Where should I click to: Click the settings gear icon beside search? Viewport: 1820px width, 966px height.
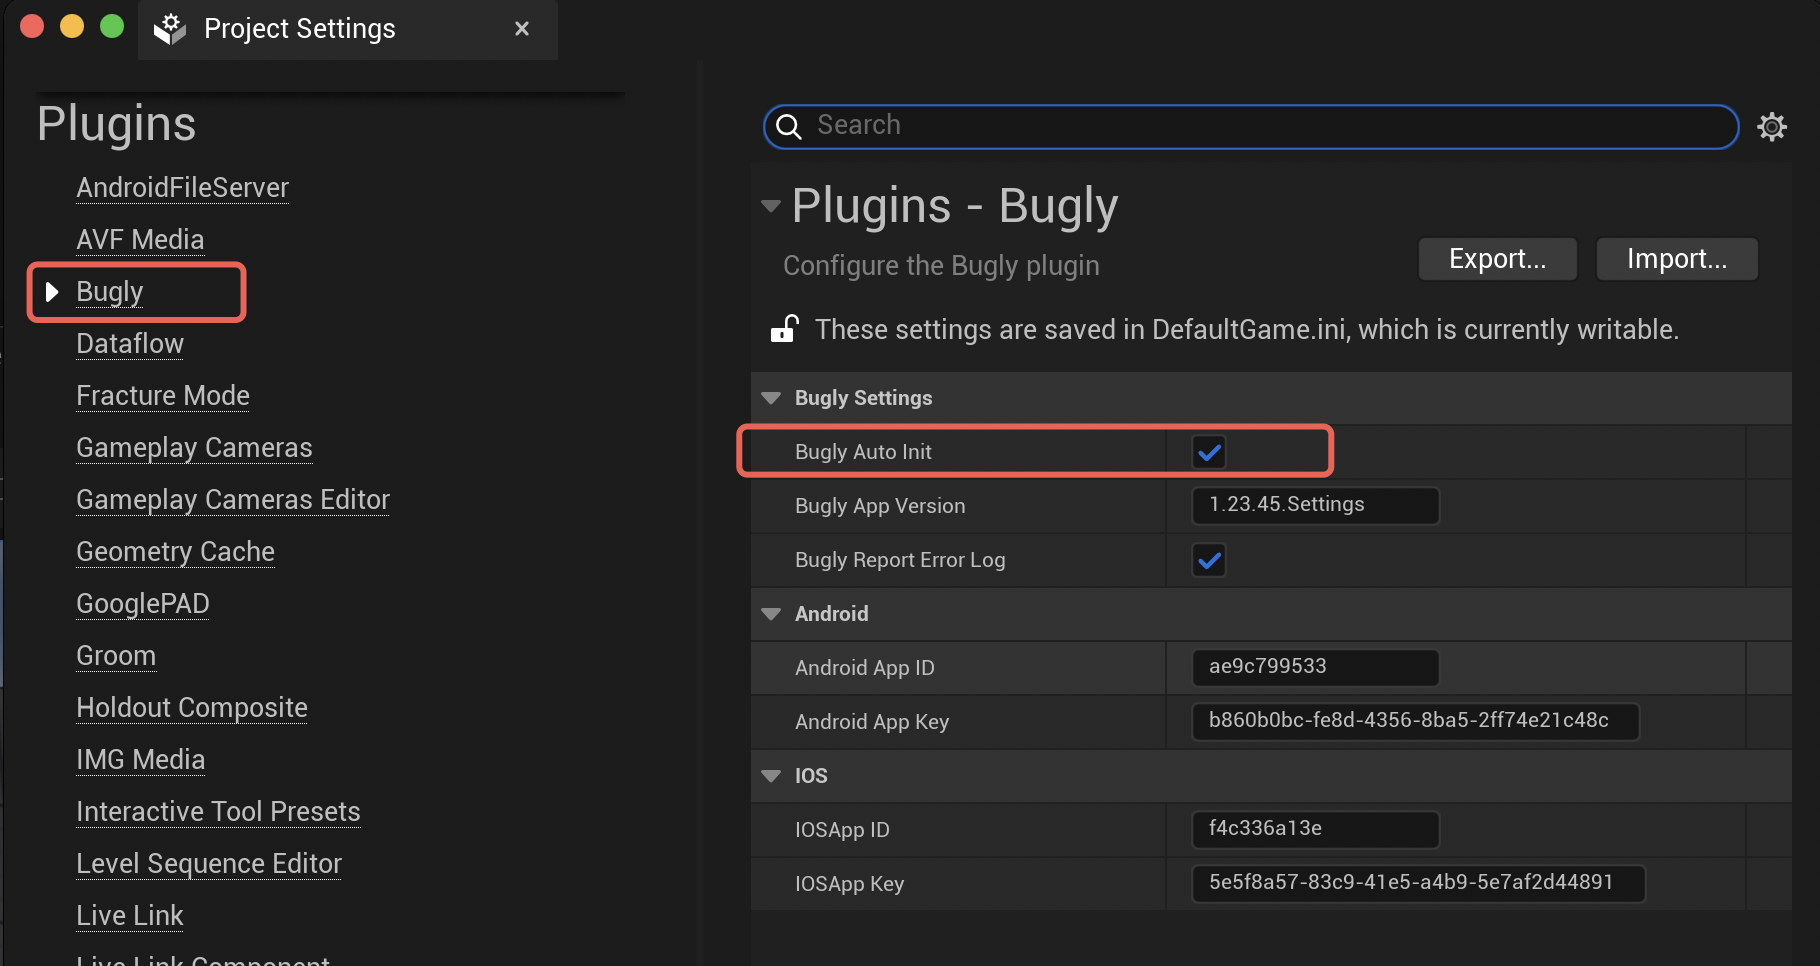1771,127
